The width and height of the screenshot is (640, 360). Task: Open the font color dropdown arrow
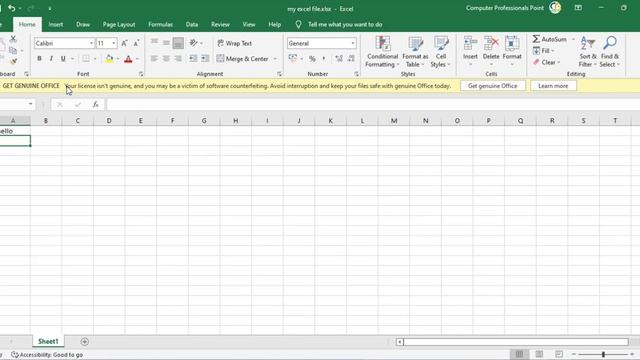(x=137, y=59)
